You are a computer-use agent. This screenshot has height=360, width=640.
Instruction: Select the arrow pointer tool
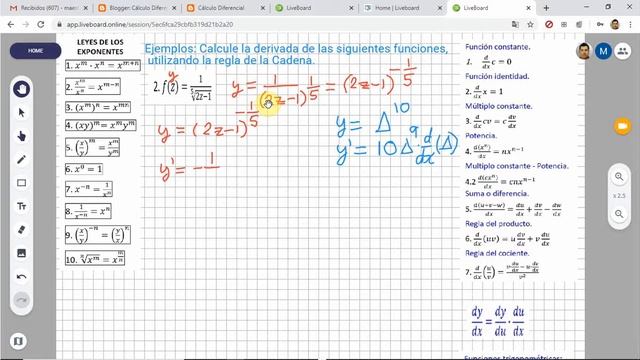[22, 113]
